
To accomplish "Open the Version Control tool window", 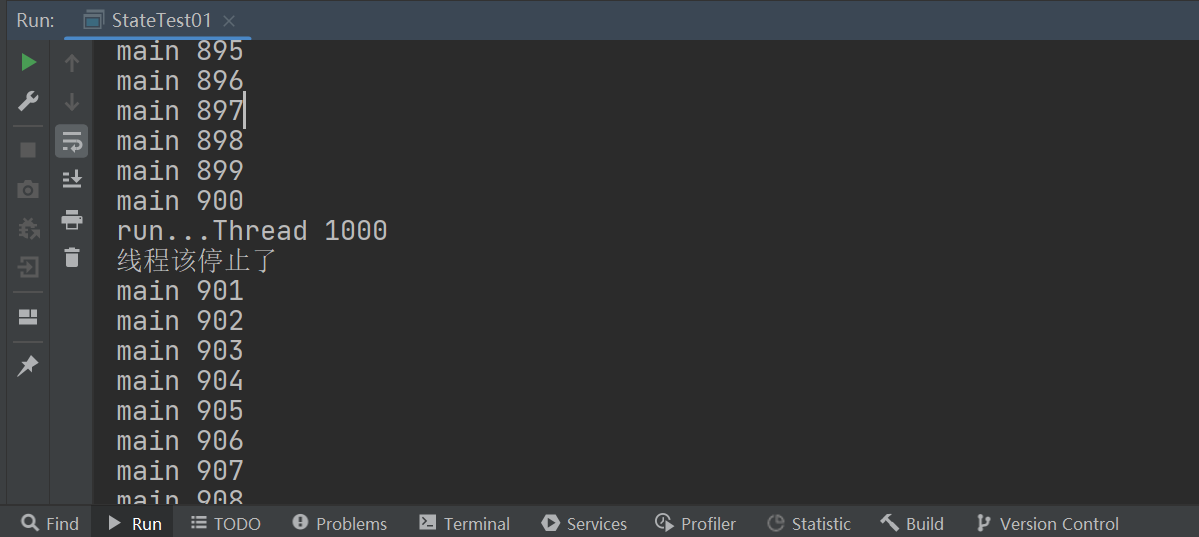I will click(x=1047, y=523).
